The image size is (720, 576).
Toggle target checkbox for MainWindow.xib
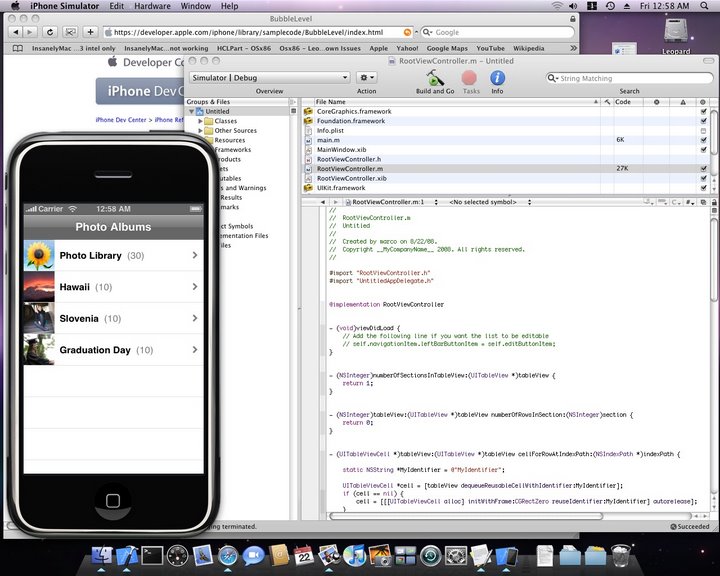point(703,150)
